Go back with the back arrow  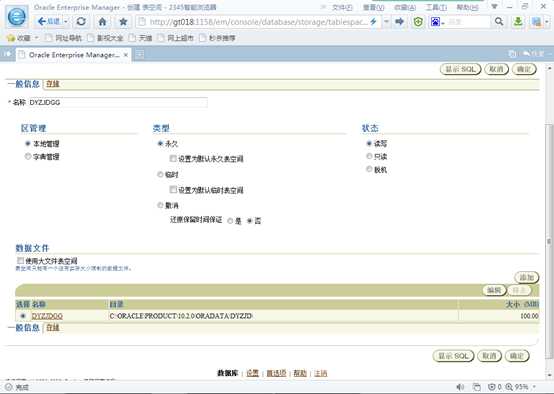click(x=48, y=22)
